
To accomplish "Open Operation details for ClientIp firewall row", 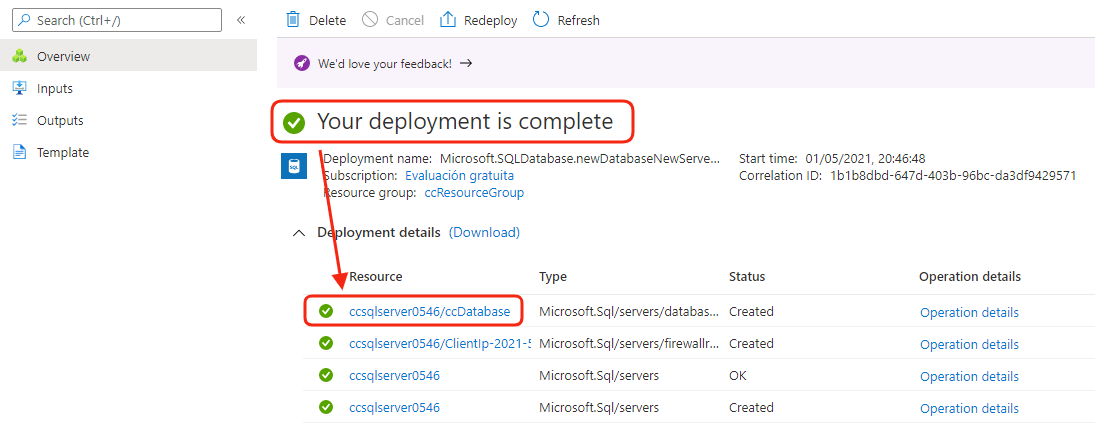I will tap(969, 345).
